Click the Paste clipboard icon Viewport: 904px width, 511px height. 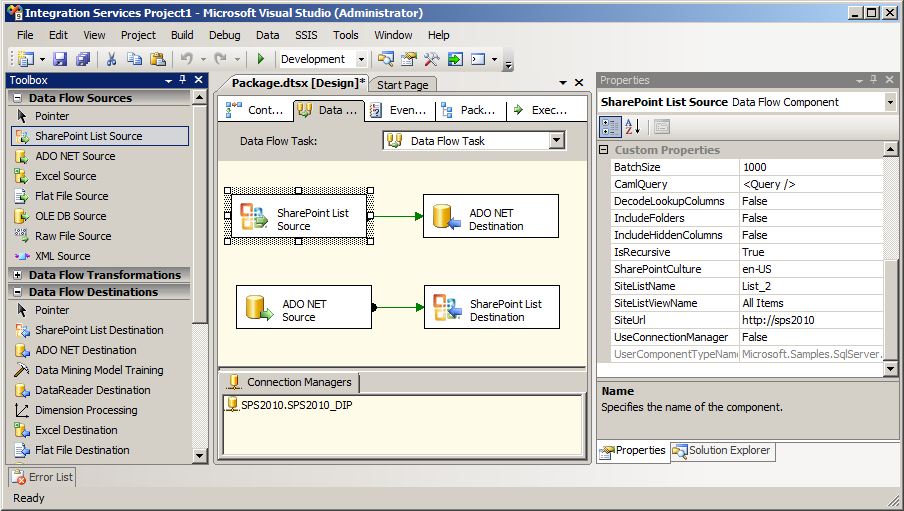(157, 59)
